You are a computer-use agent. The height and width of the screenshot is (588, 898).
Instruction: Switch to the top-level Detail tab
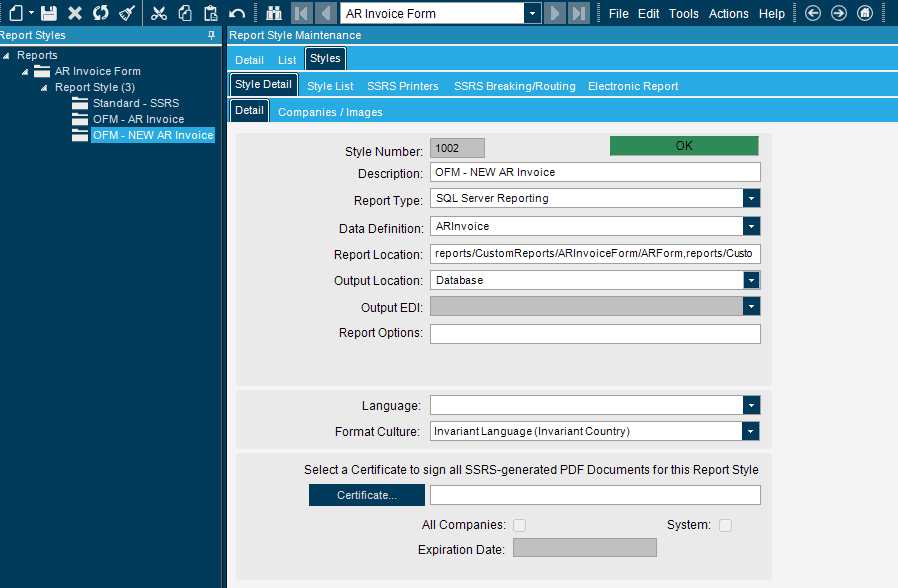[x=249, y=60]
